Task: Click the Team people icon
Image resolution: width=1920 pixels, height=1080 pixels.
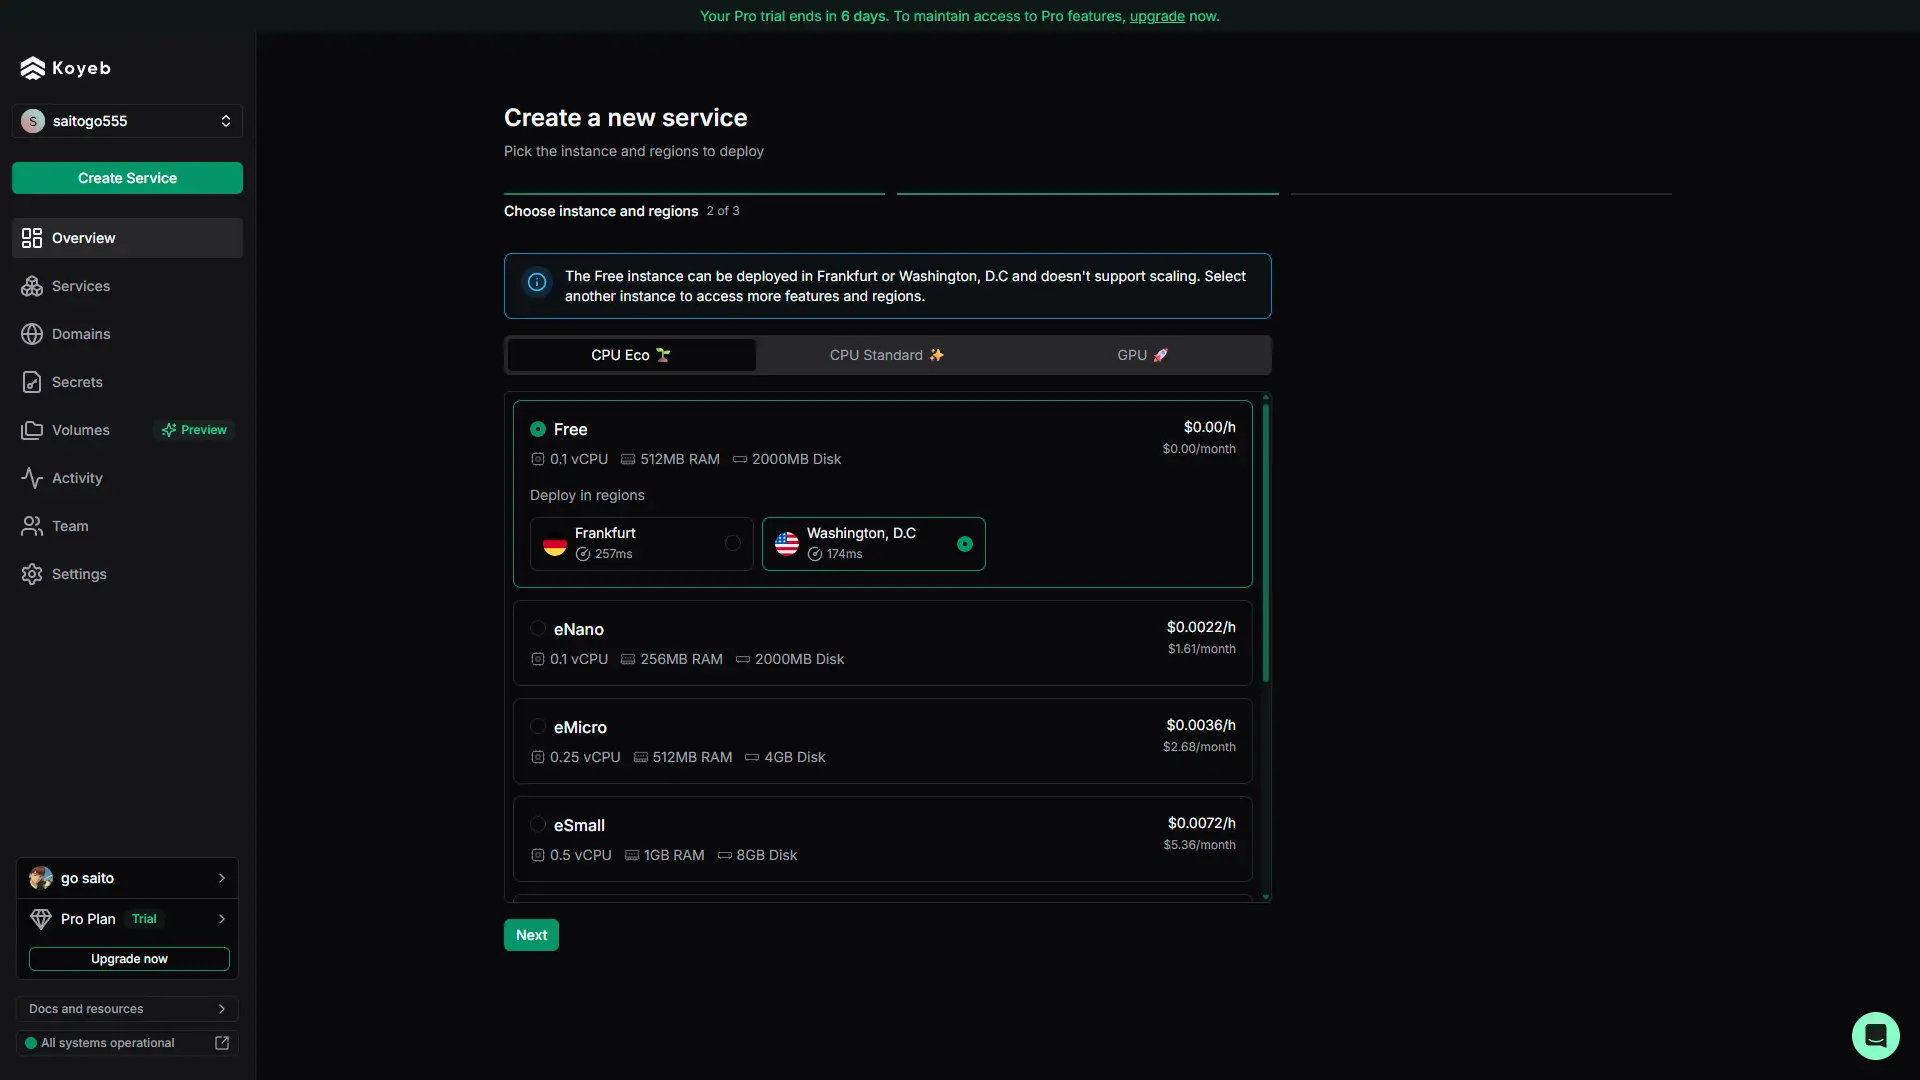Action: [x=32, y=526]
